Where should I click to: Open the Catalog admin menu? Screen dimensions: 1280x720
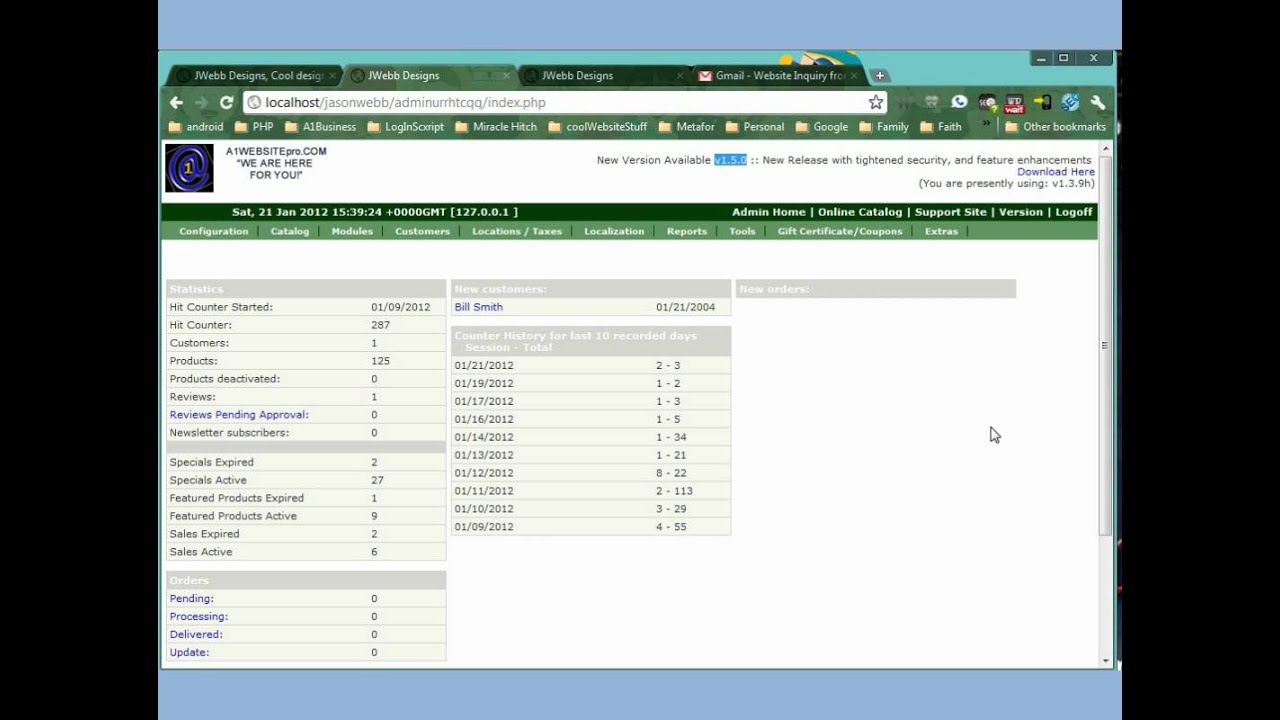tap(290, 231)
